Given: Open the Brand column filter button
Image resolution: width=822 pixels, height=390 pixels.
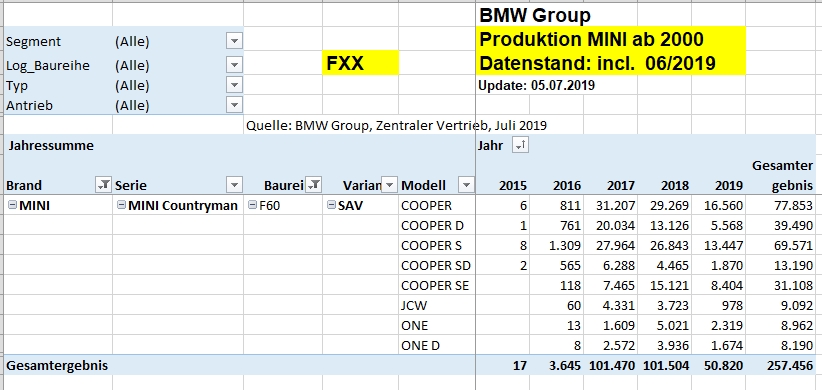Looking at the screenshot, I should pos(103,185).
